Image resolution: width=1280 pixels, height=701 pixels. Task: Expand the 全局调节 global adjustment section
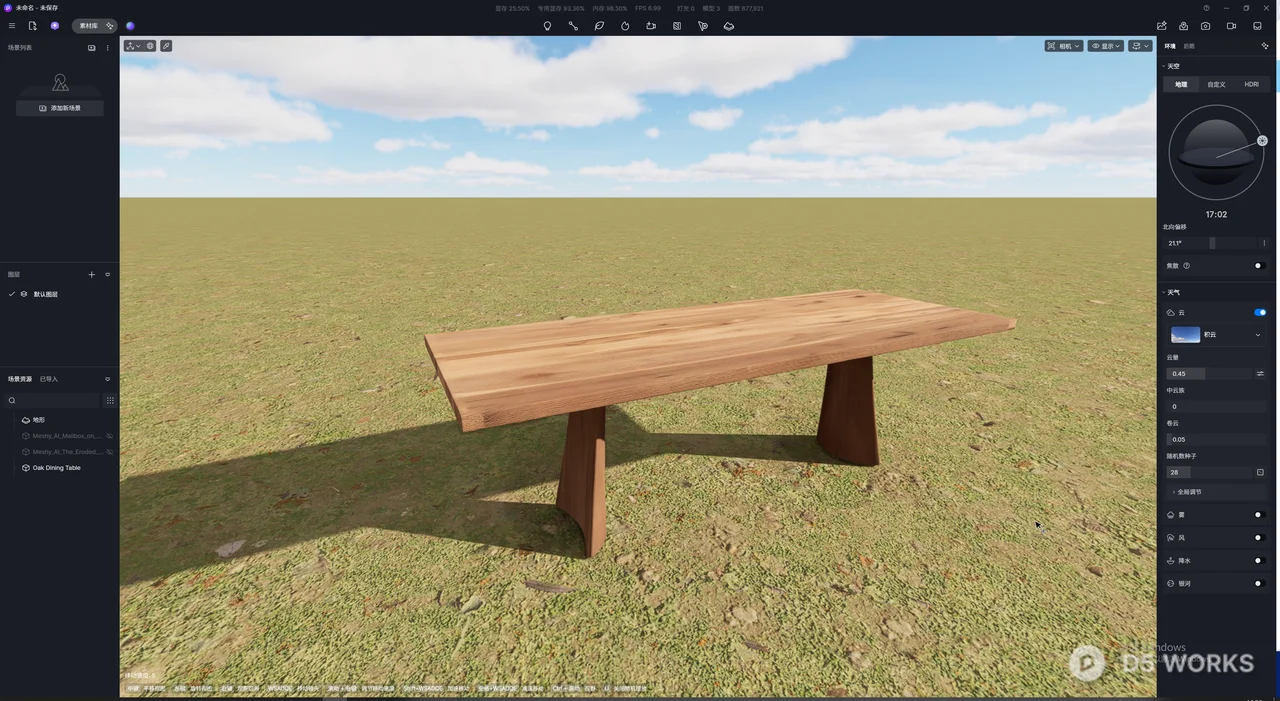[x=1216, y=492]
